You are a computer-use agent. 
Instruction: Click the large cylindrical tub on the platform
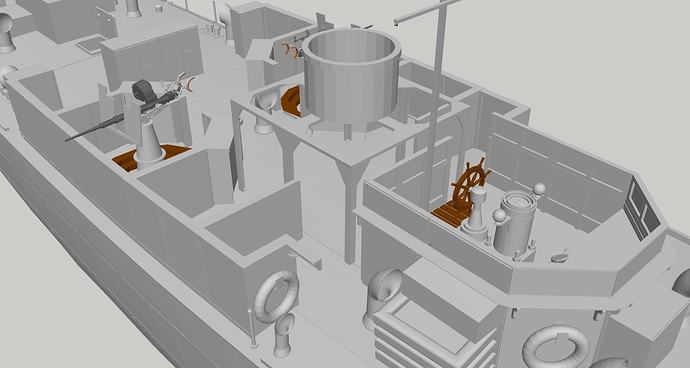pos(352,76)
